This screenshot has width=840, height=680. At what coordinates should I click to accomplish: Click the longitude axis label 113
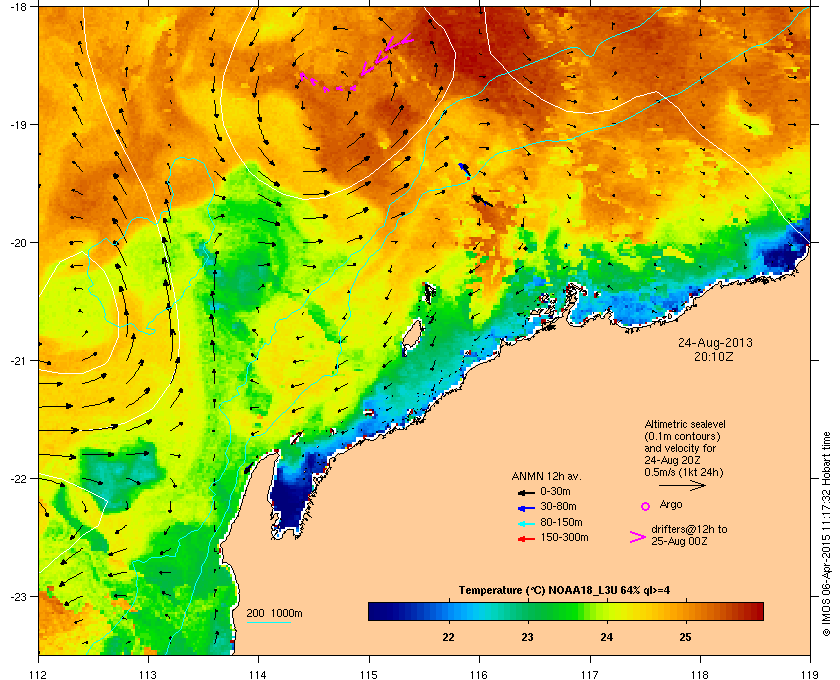tap(148, 674)
